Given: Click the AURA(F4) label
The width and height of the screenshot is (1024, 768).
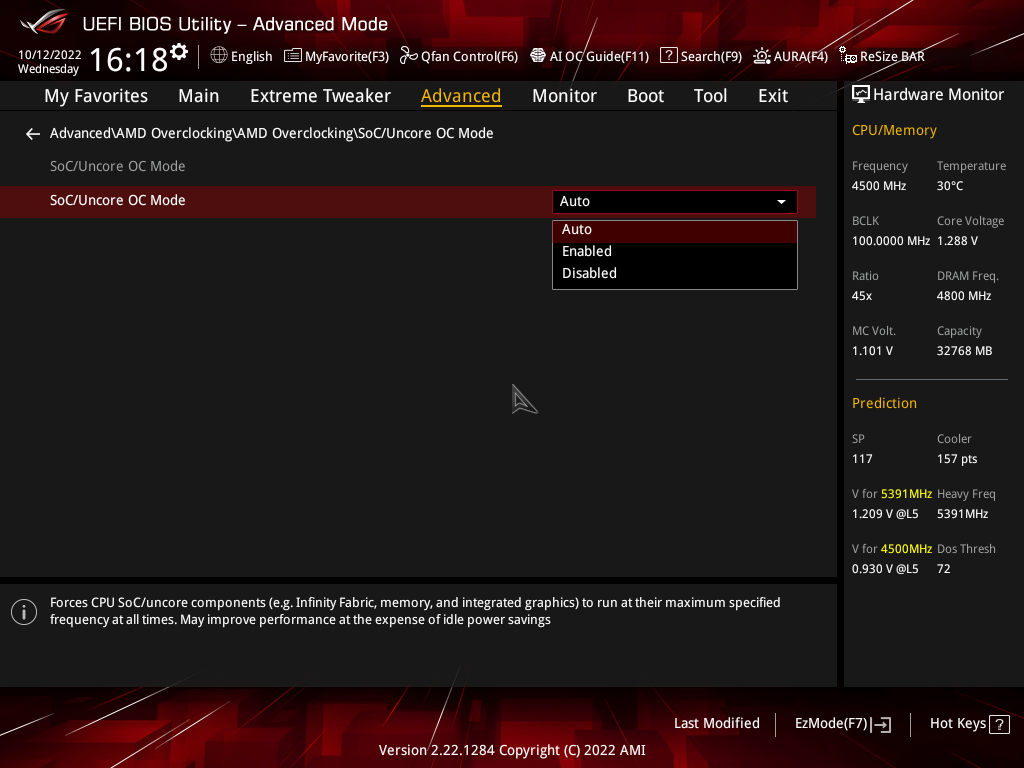Looking at the screenshot, I should click(801, 57).
